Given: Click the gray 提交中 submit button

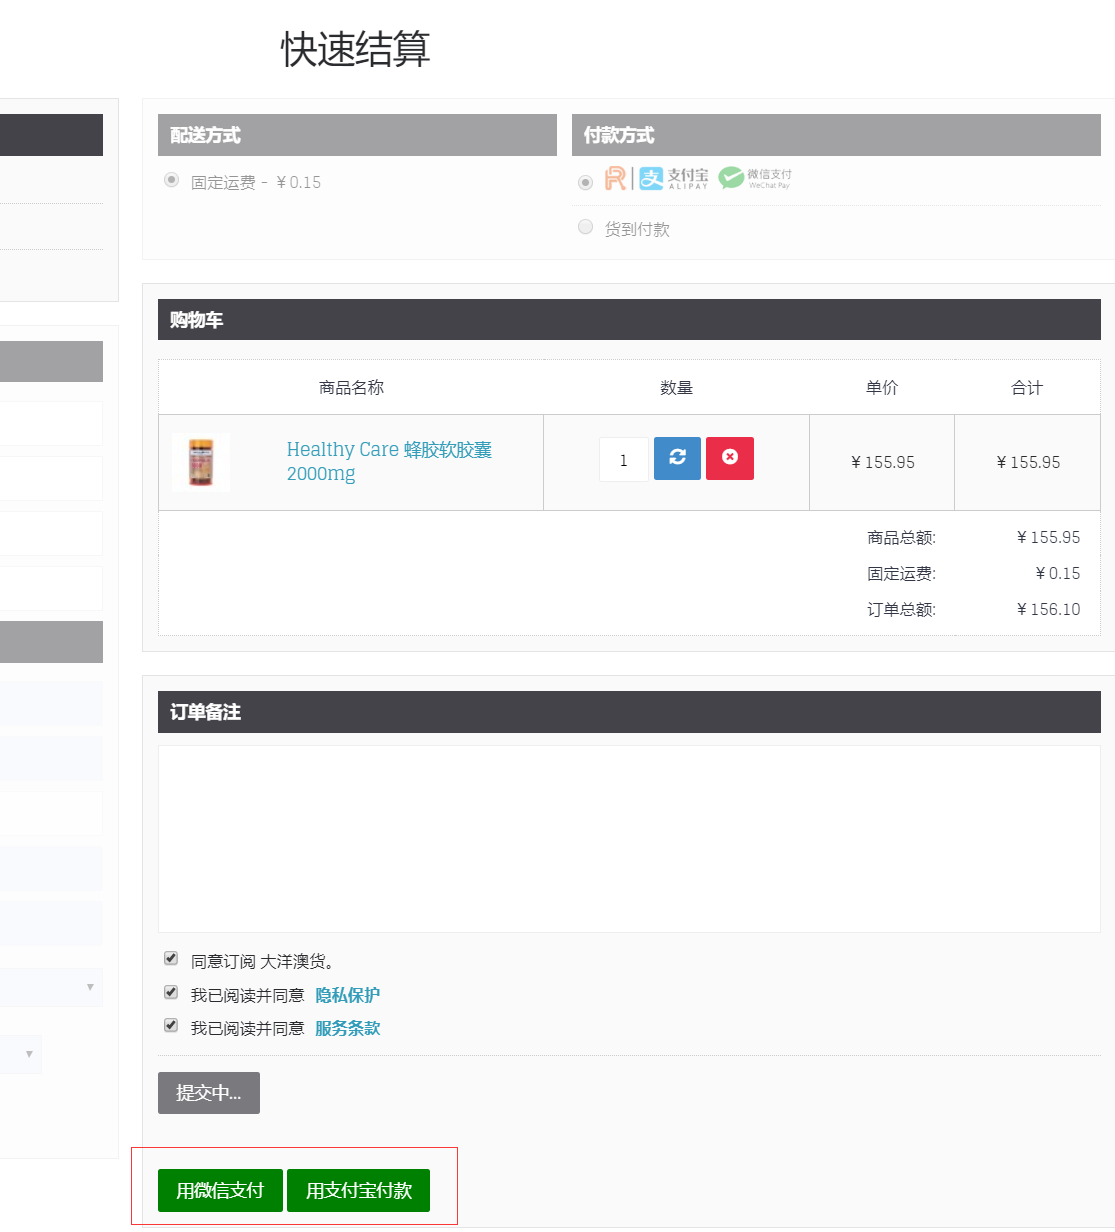Looking at the screenshot, I should 209,1093.
